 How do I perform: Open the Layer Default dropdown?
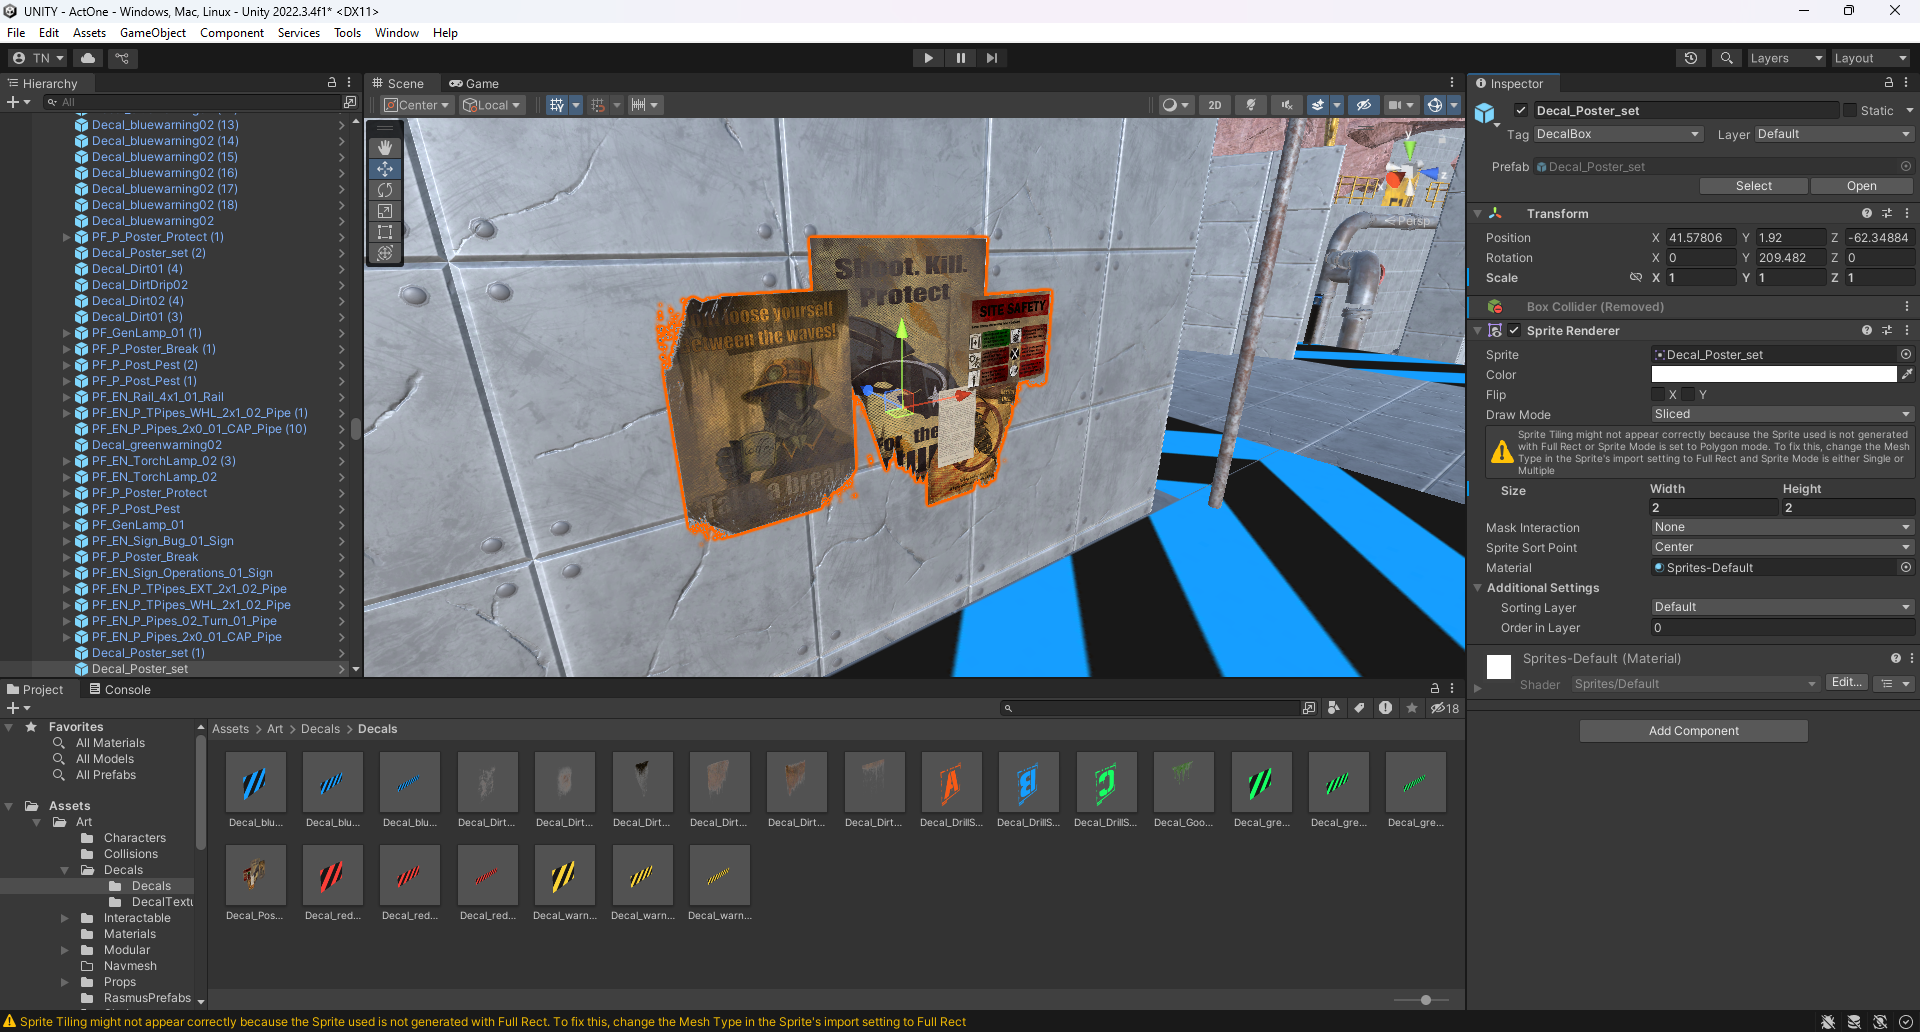[1833, 134]
